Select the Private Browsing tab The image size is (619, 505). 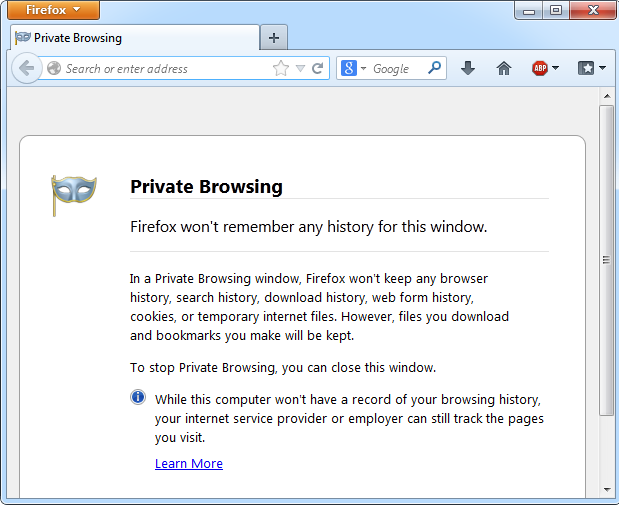135,38
